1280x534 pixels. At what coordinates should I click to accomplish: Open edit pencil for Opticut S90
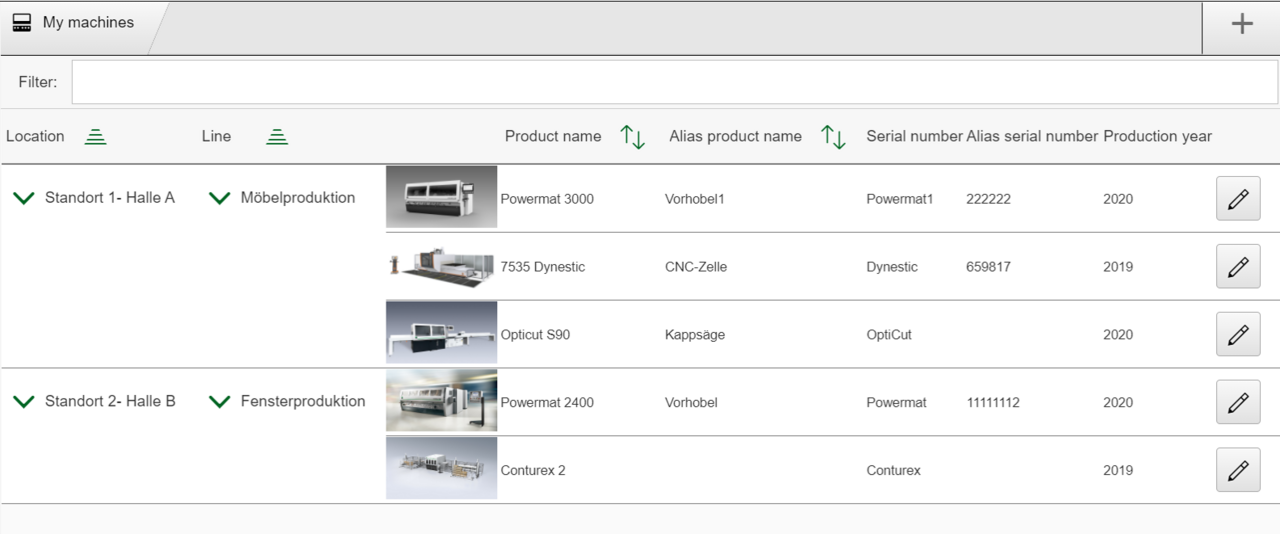(x=1237, y=335)
